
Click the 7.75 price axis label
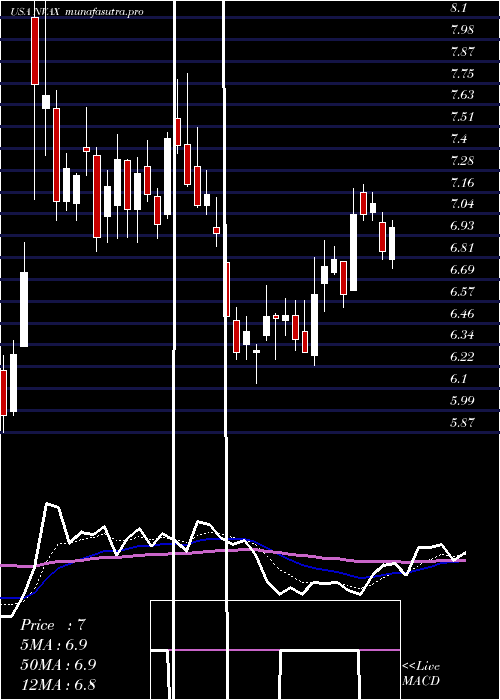tap(462, 74)
